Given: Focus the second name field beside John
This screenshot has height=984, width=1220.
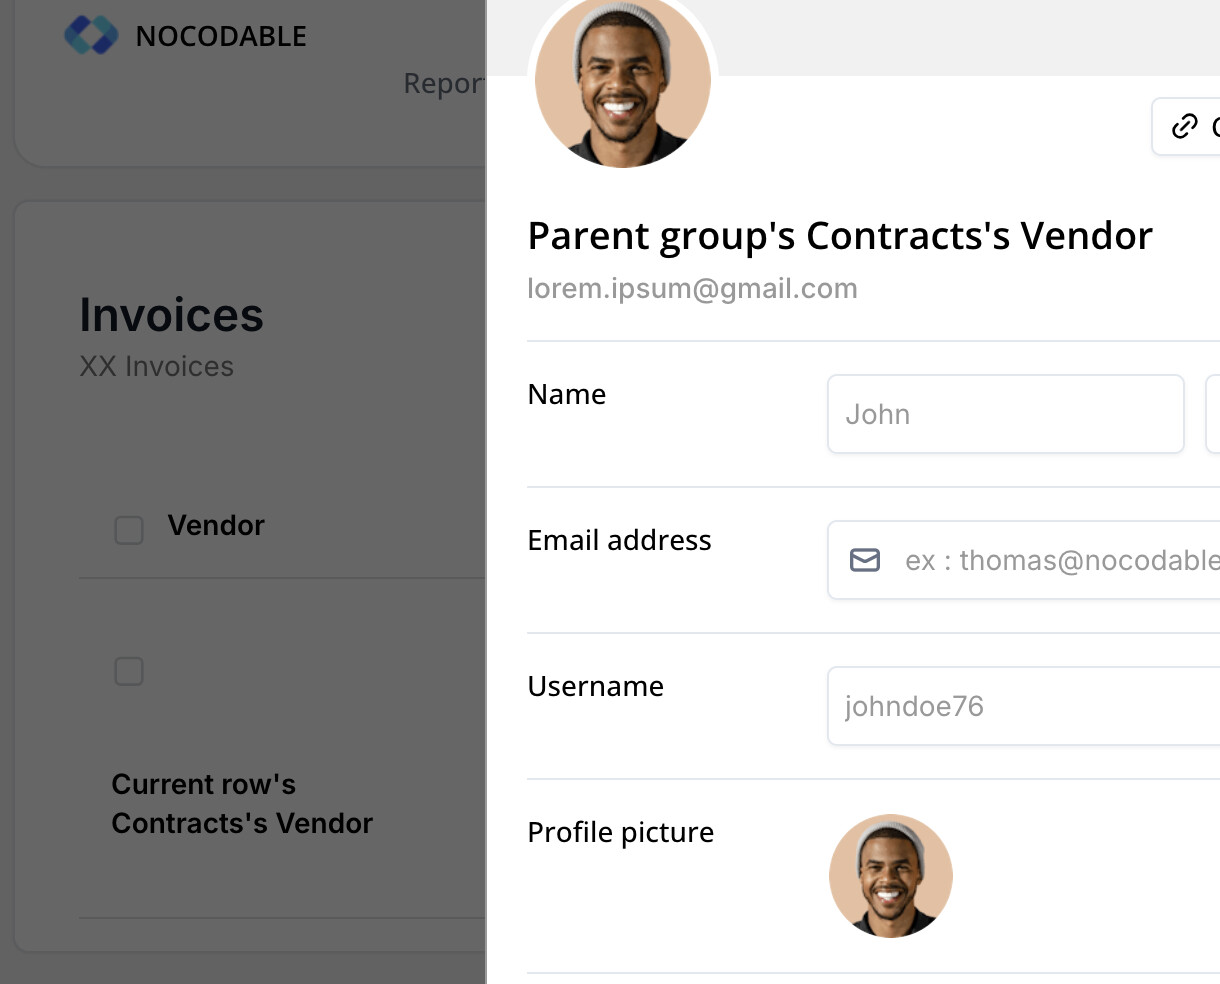Looking at the screenshot, I should tap(1213, 414).
